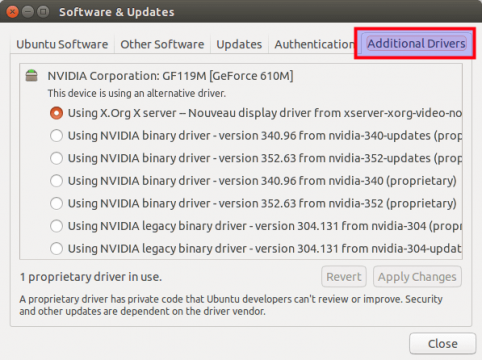Click the proprietary driver private code notice
The height and width of the screenshot is (360, 482).
coord(231,305)
